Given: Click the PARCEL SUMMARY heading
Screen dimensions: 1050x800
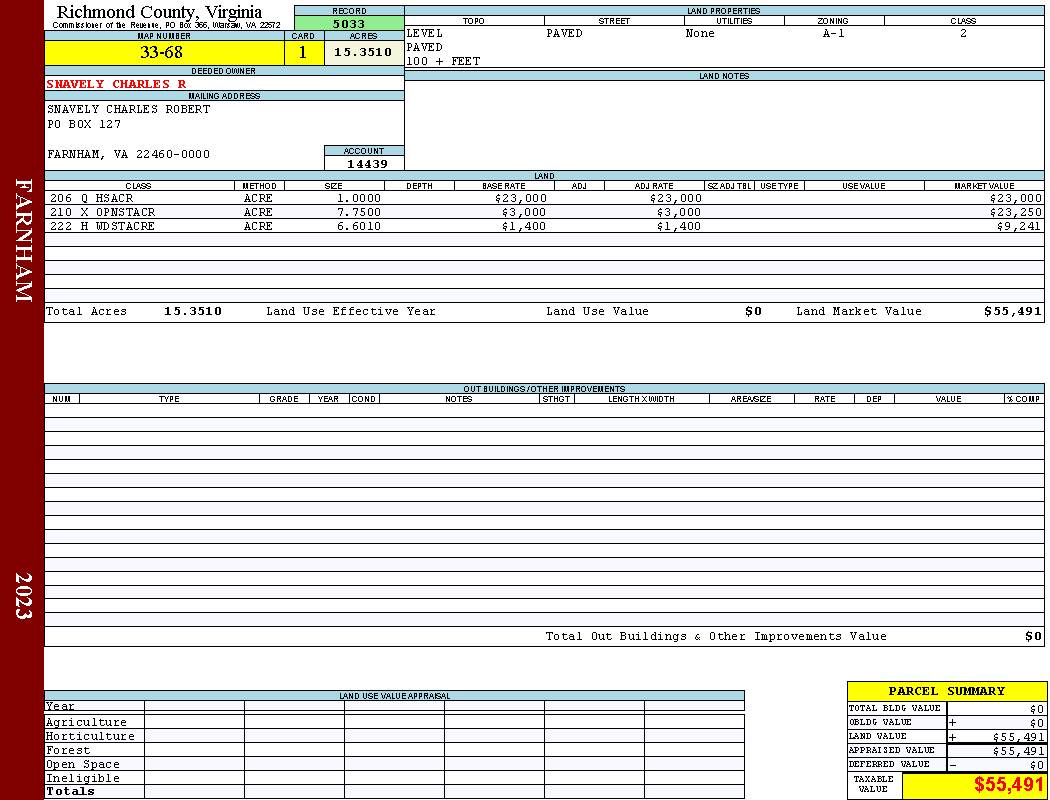Looking at the screenshot, I should (x=946, y=692).
